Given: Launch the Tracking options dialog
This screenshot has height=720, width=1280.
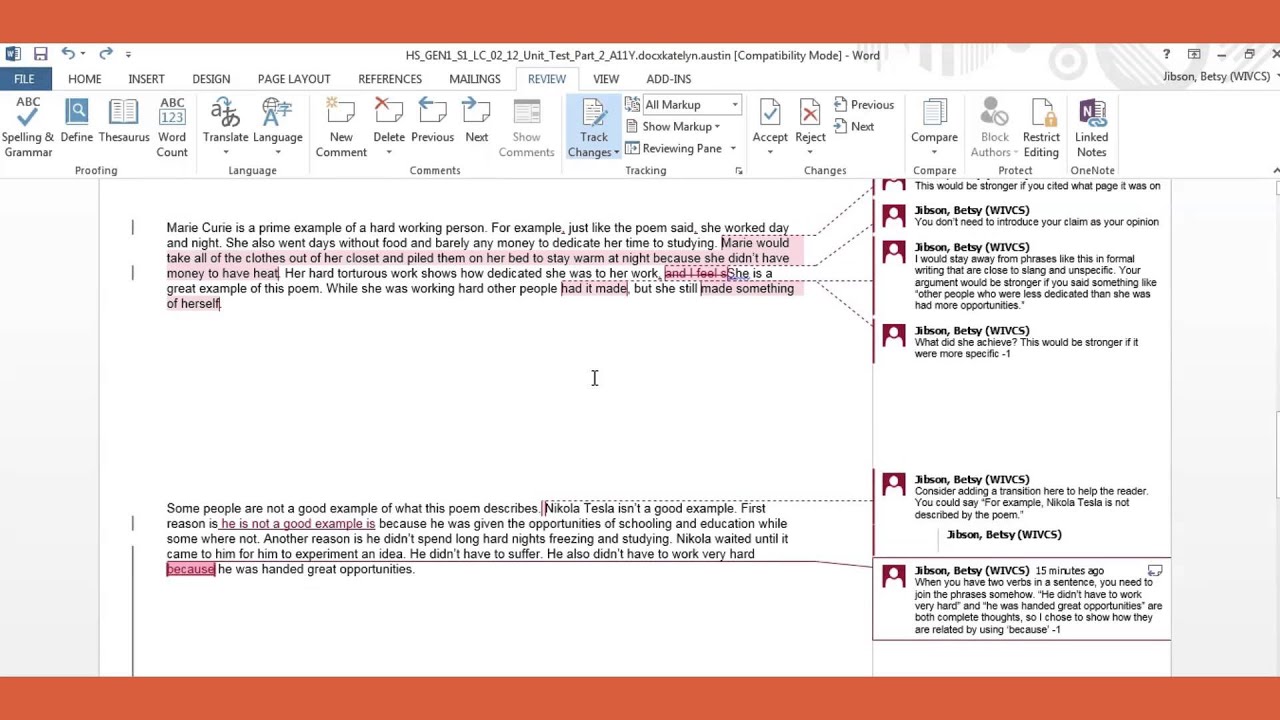Looking at the screenshot, I should (739, 171).
